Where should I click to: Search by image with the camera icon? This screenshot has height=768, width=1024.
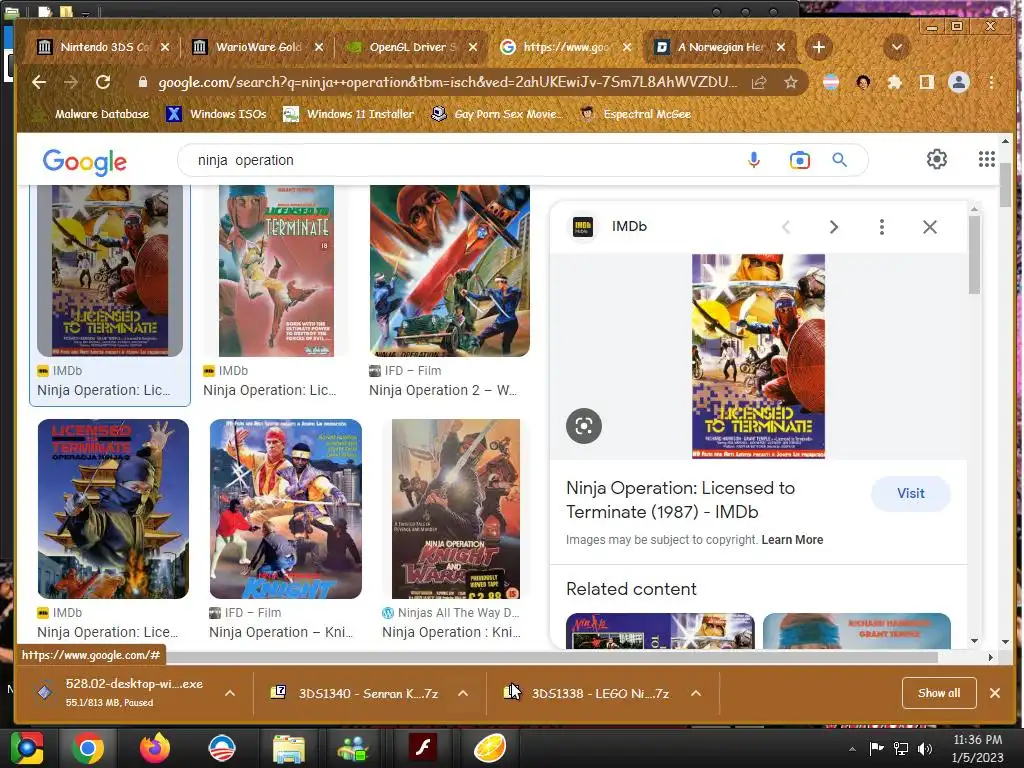[x=799, y=160]
